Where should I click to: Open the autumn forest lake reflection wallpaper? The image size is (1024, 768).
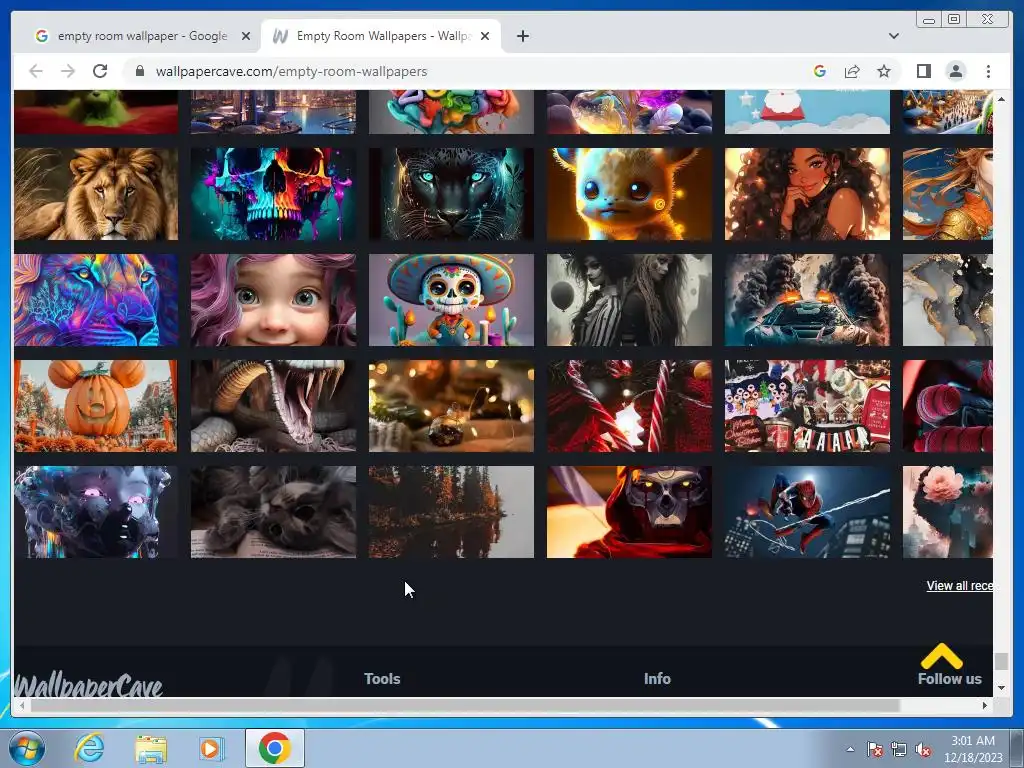[451, 512]
